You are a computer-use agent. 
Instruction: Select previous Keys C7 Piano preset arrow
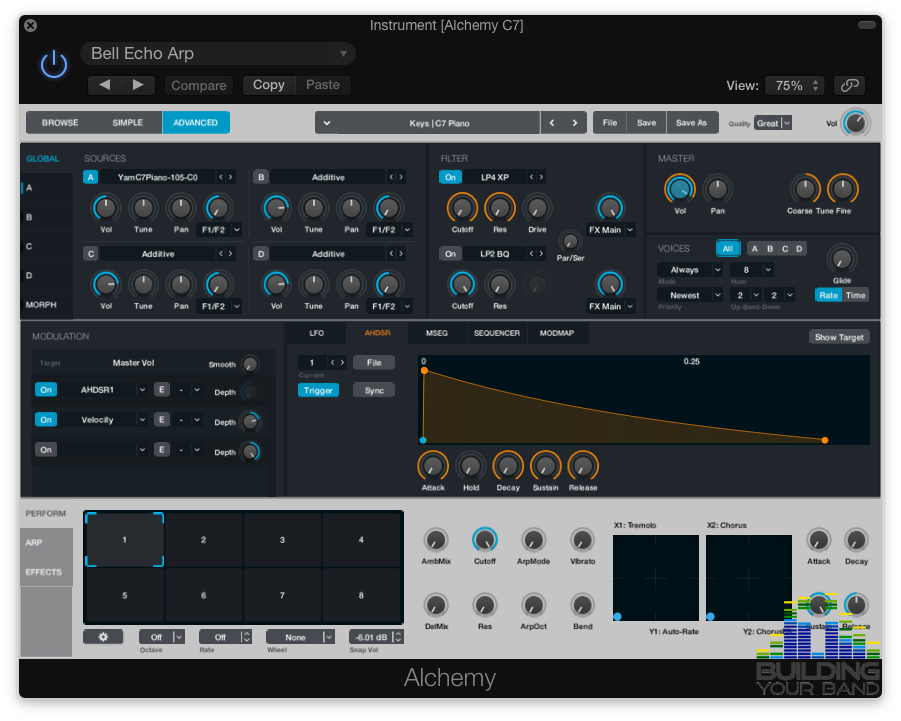pyautogui.click(x=552, y=123)
